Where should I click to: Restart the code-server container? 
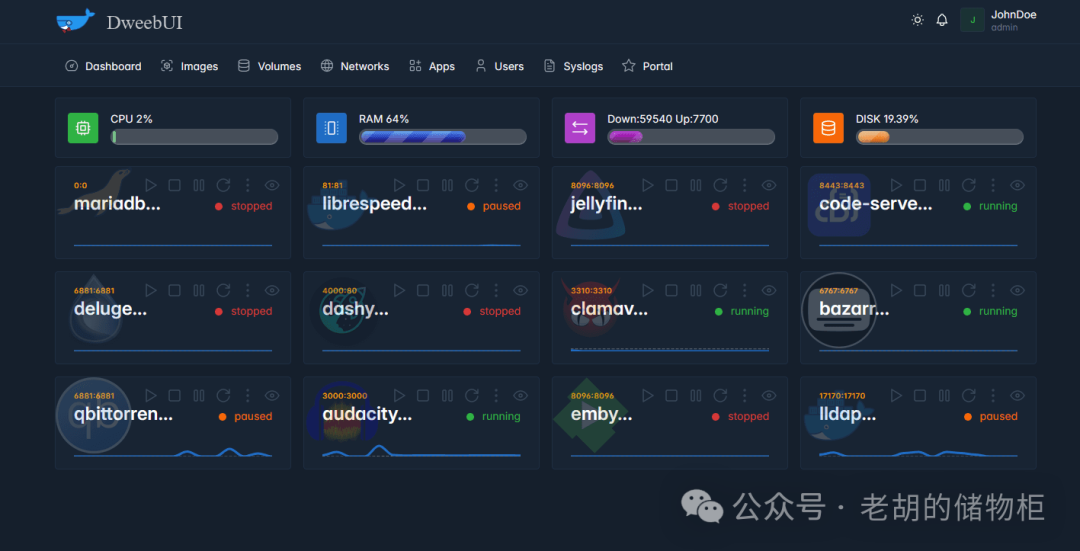click(968, 185)
